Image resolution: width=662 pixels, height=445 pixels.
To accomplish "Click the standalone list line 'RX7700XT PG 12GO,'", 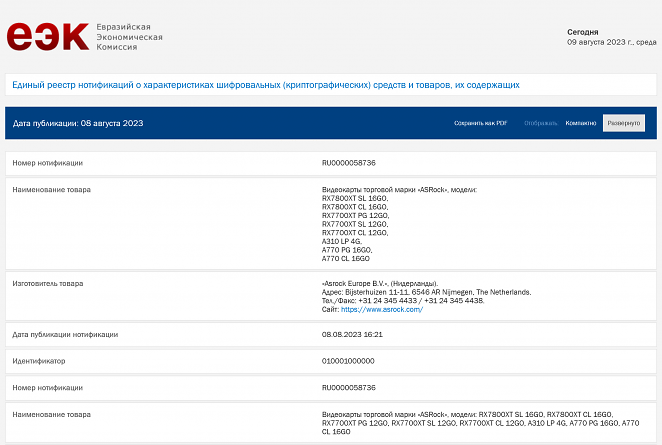I will (355, 215).
